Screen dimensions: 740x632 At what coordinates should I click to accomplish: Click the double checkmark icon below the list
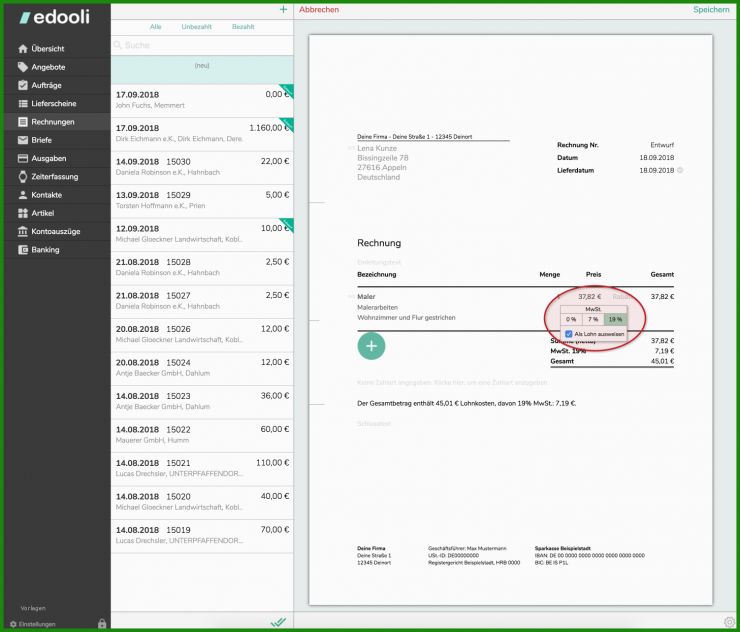[278, 623]
